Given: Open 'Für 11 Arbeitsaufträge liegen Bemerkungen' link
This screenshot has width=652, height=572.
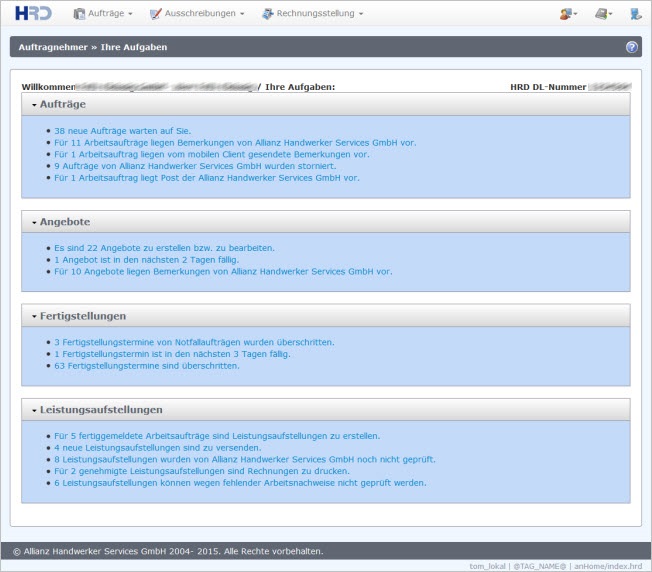Looking at the screenshot, I should (235, 143).
